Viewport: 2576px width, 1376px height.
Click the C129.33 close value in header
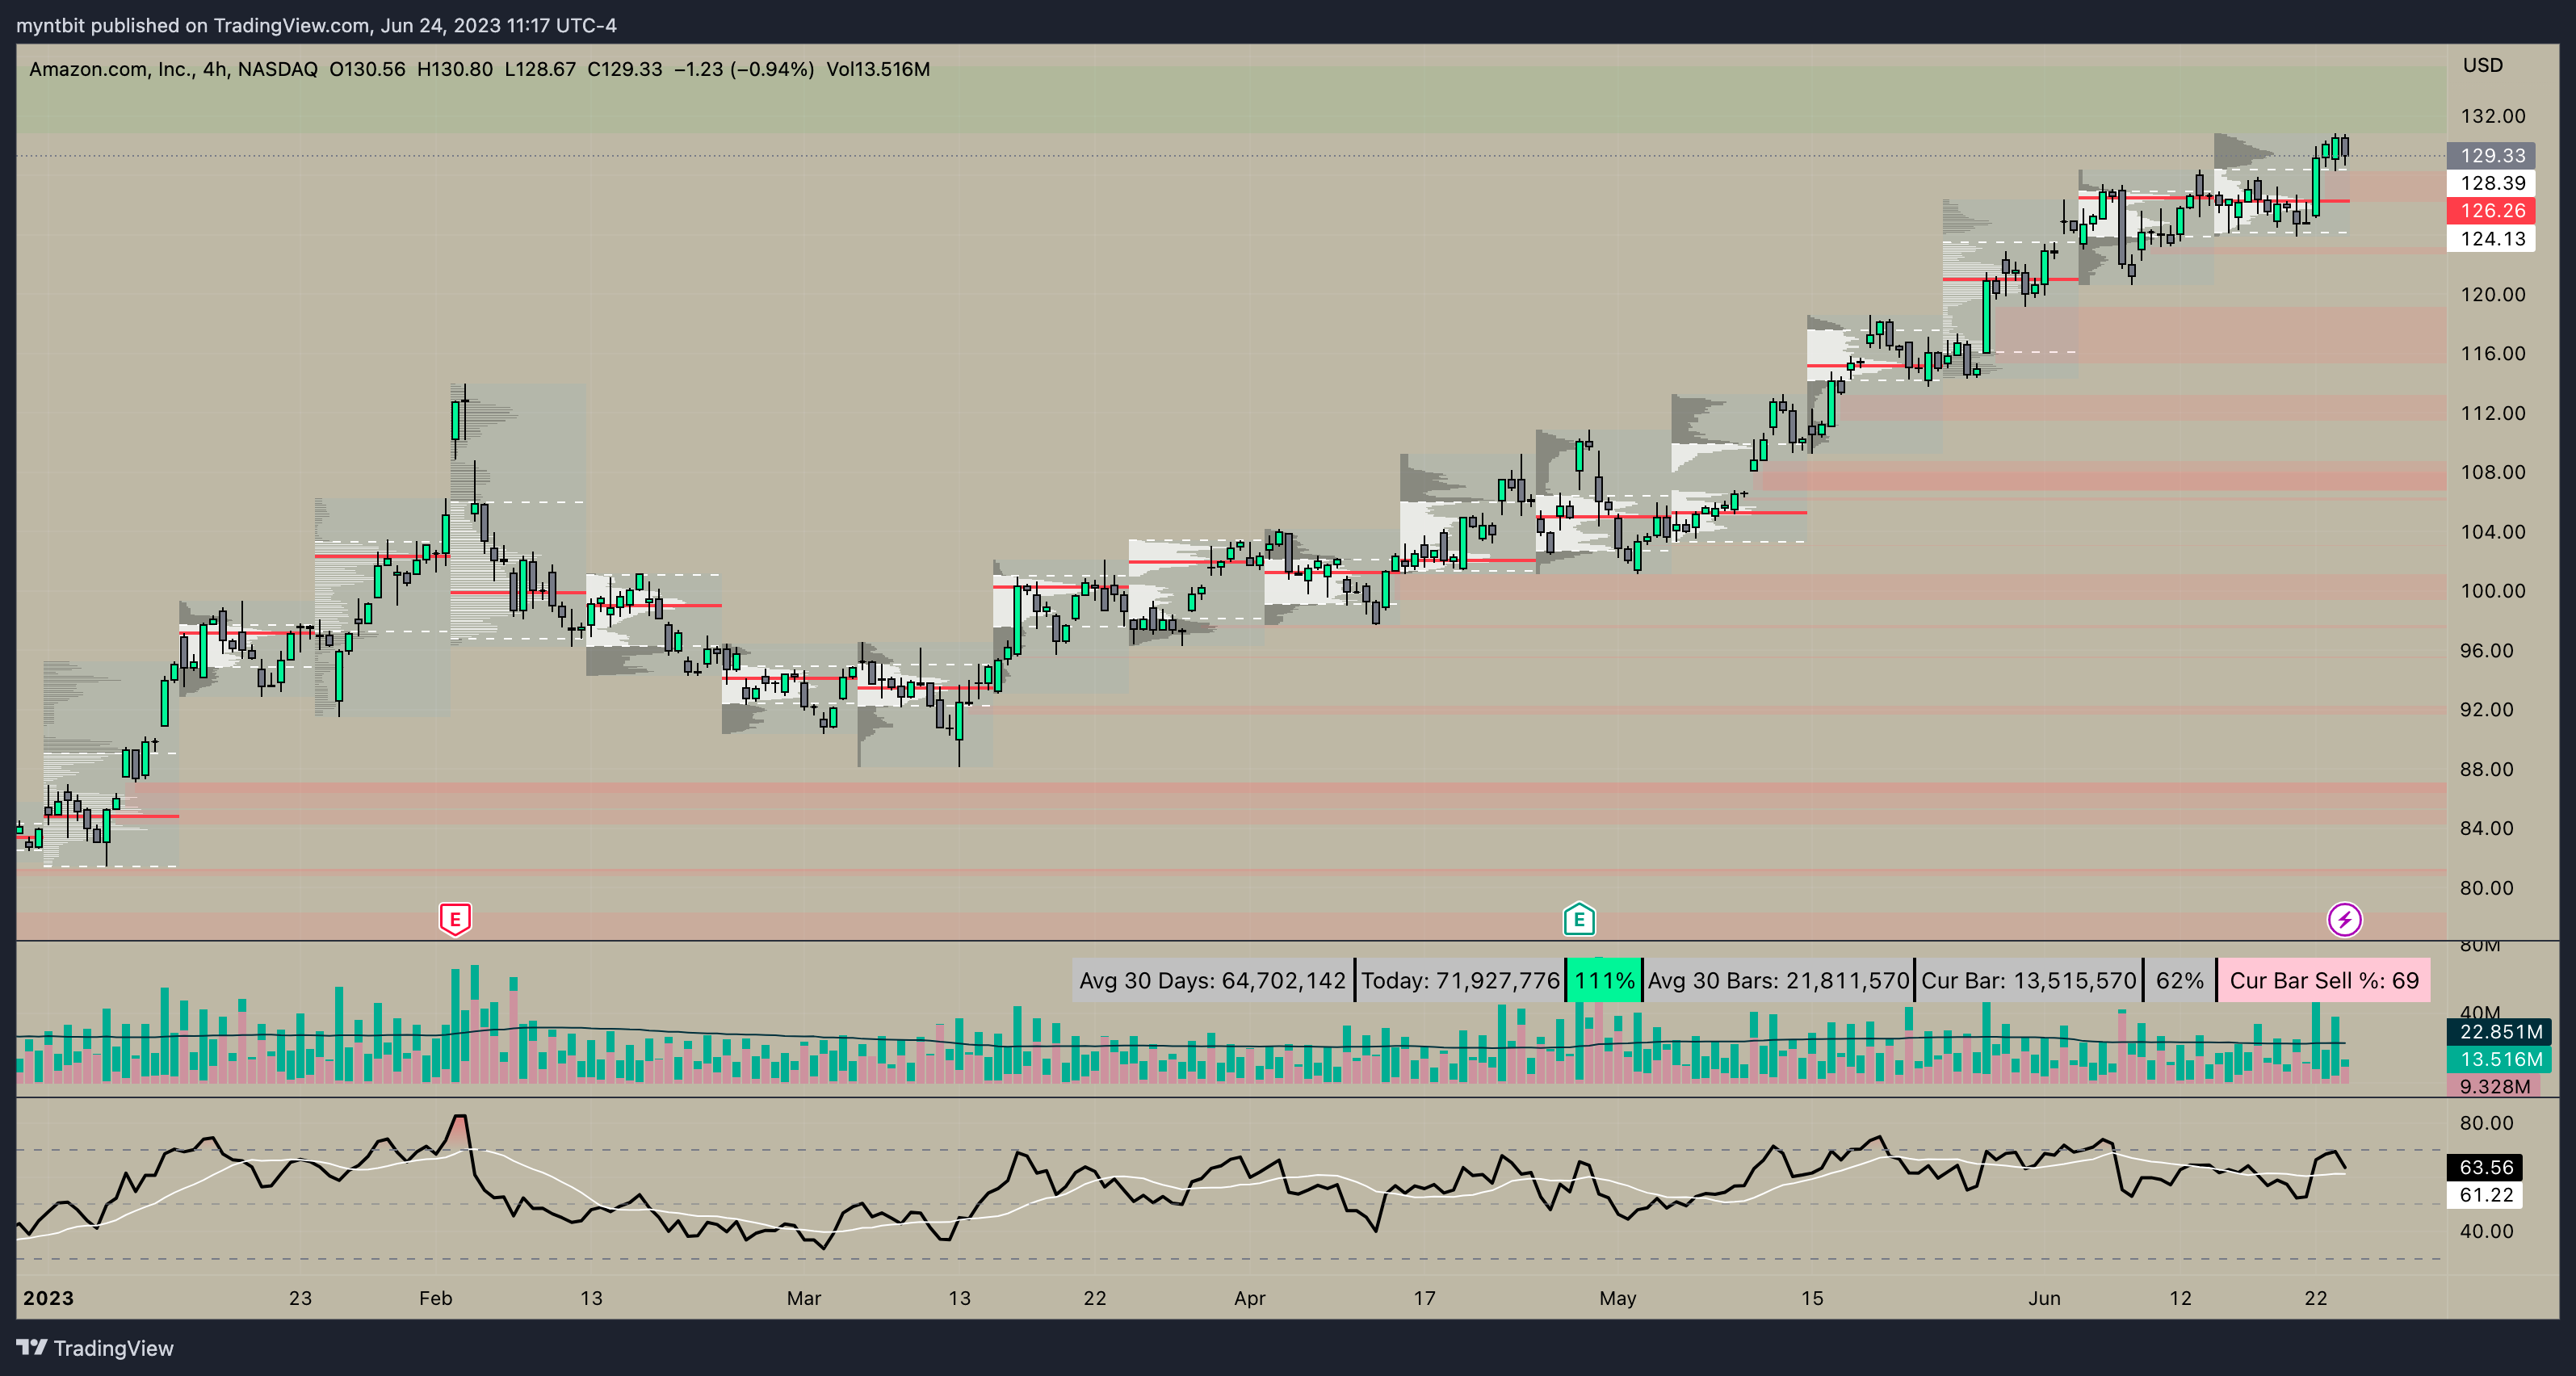pos(624,69)
